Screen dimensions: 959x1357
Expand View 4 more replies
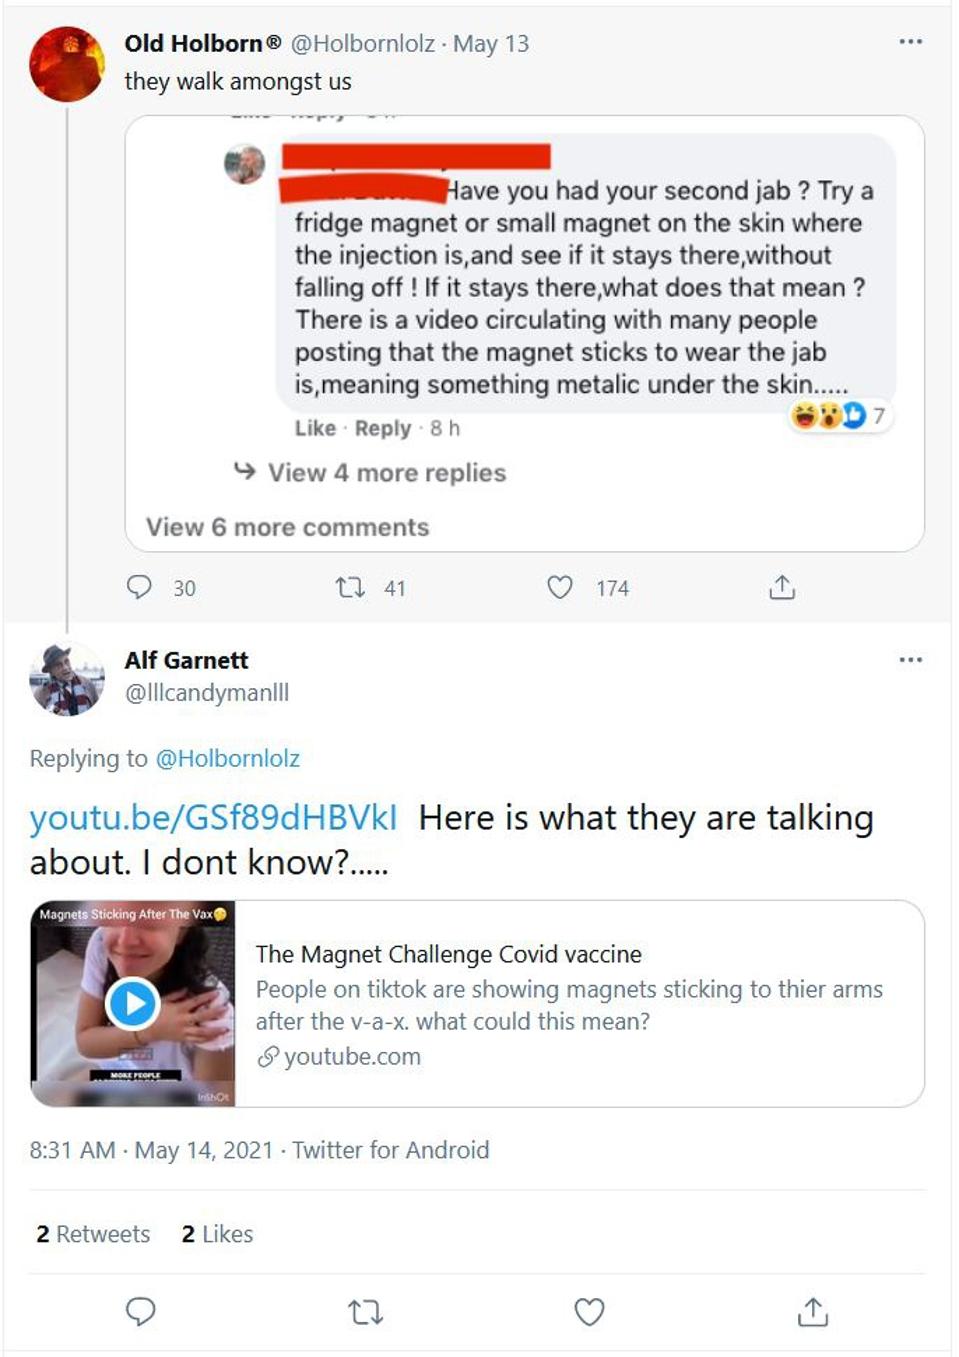click(x=386, y=473)
